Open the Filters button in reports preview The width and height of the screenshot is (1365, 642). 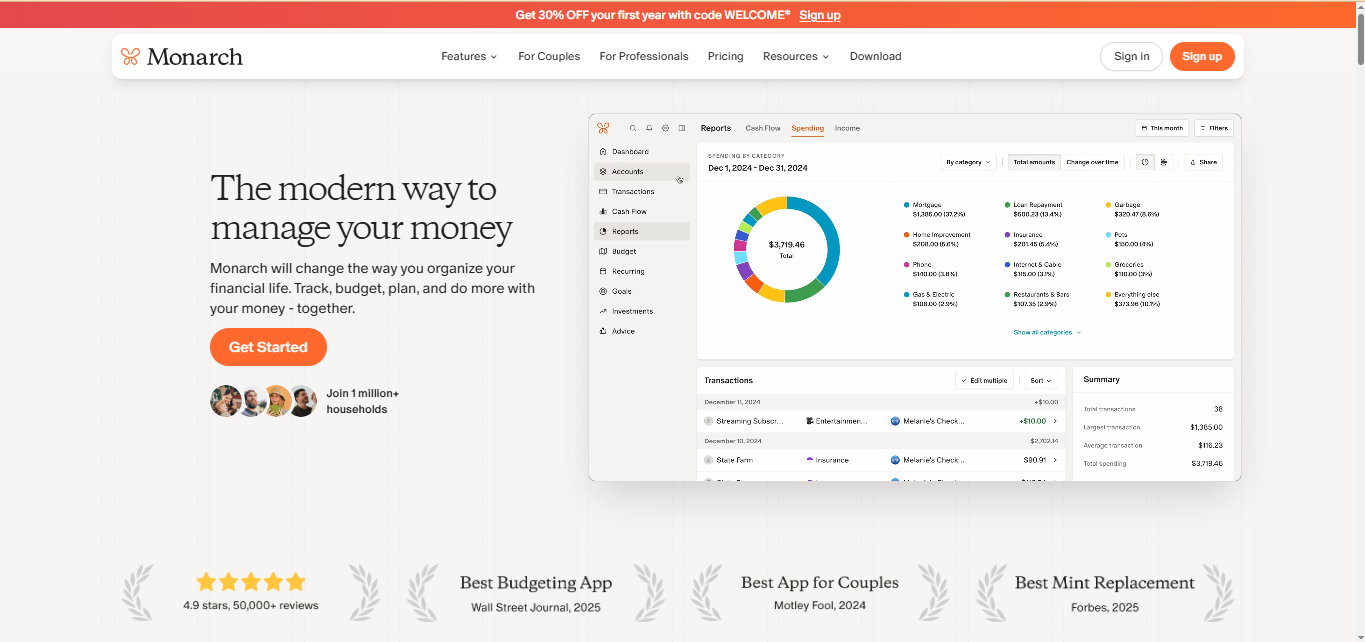tap(1214, 128)
